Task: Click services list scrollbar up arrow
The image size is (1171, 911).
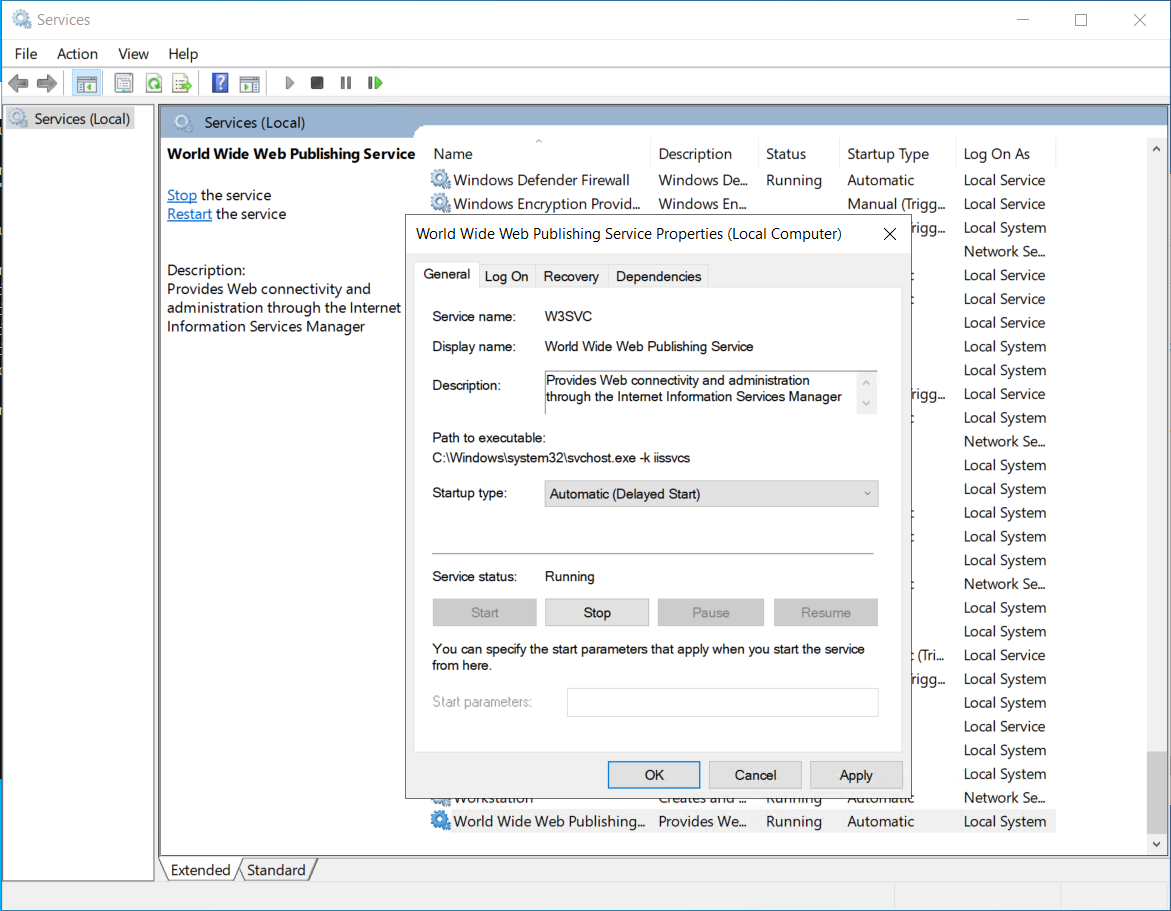Action: [x=1156, y=149]
